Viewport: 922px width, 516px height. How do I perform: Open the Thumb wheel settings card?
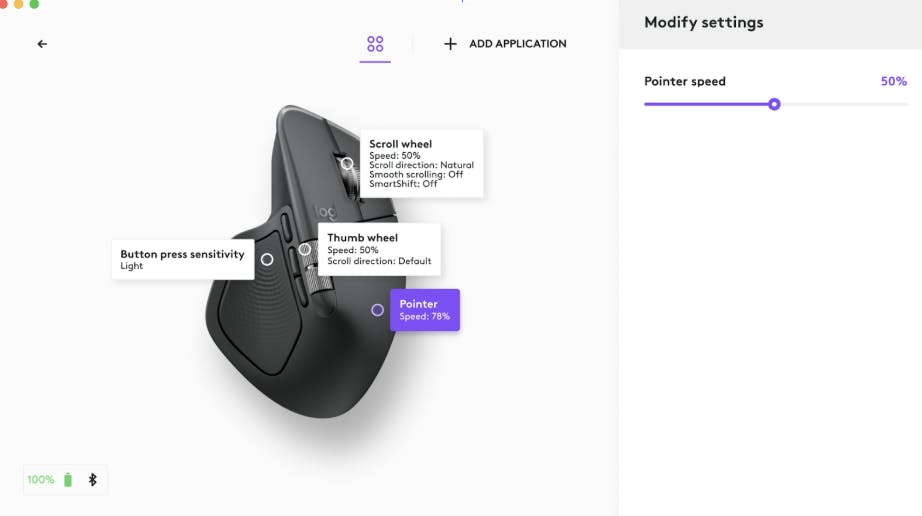click(379, 249)
